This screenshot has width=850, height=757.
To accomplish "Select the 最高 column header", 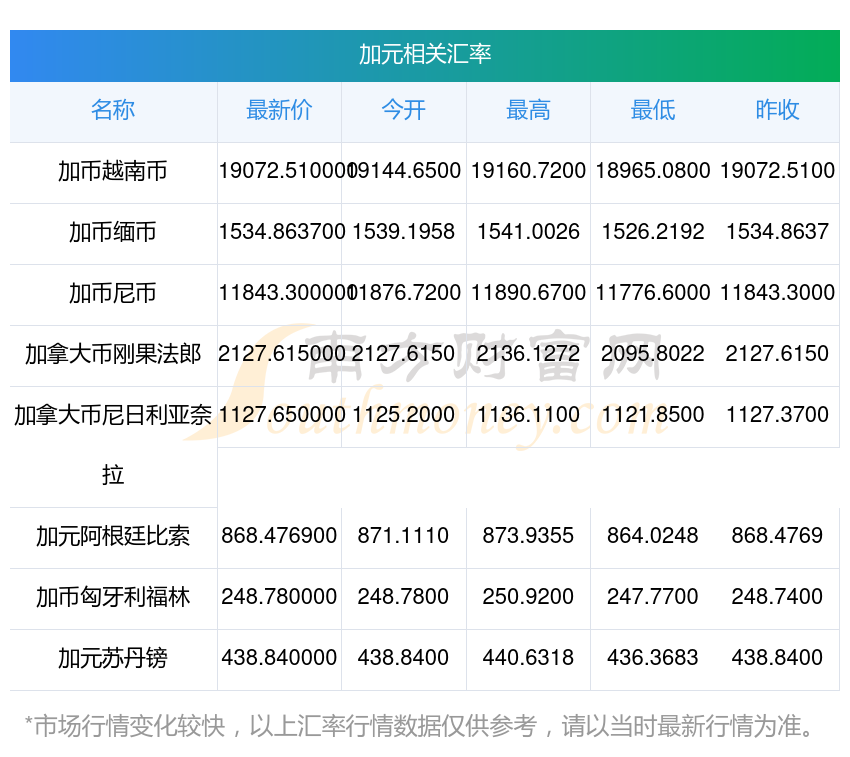I will point(529,110).
